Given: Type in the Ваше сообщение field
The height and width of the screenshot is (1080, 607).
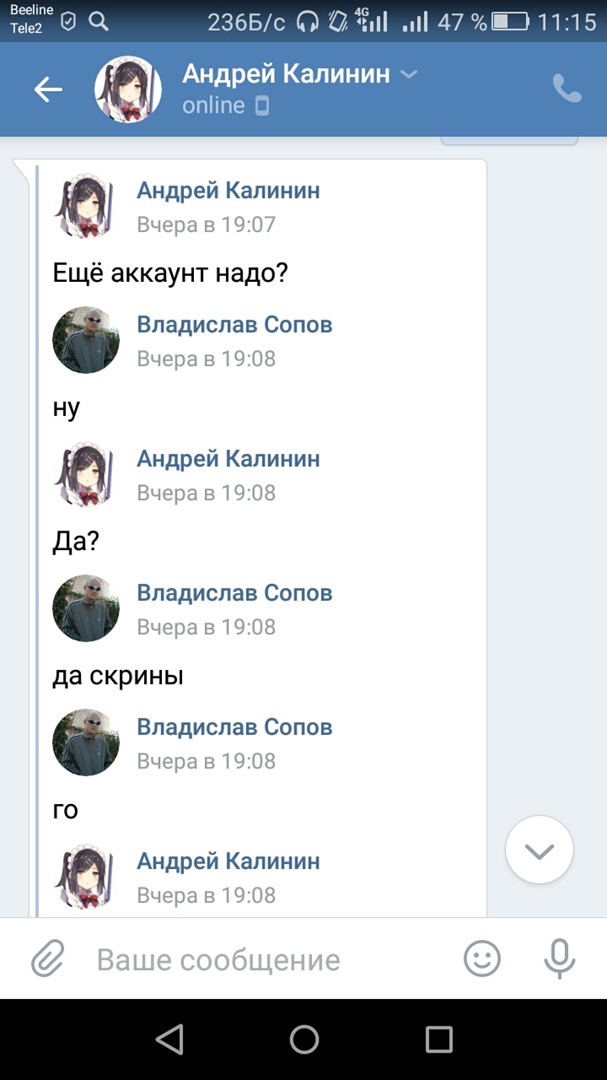Looking at the screenshot, I should click(260, 960).
